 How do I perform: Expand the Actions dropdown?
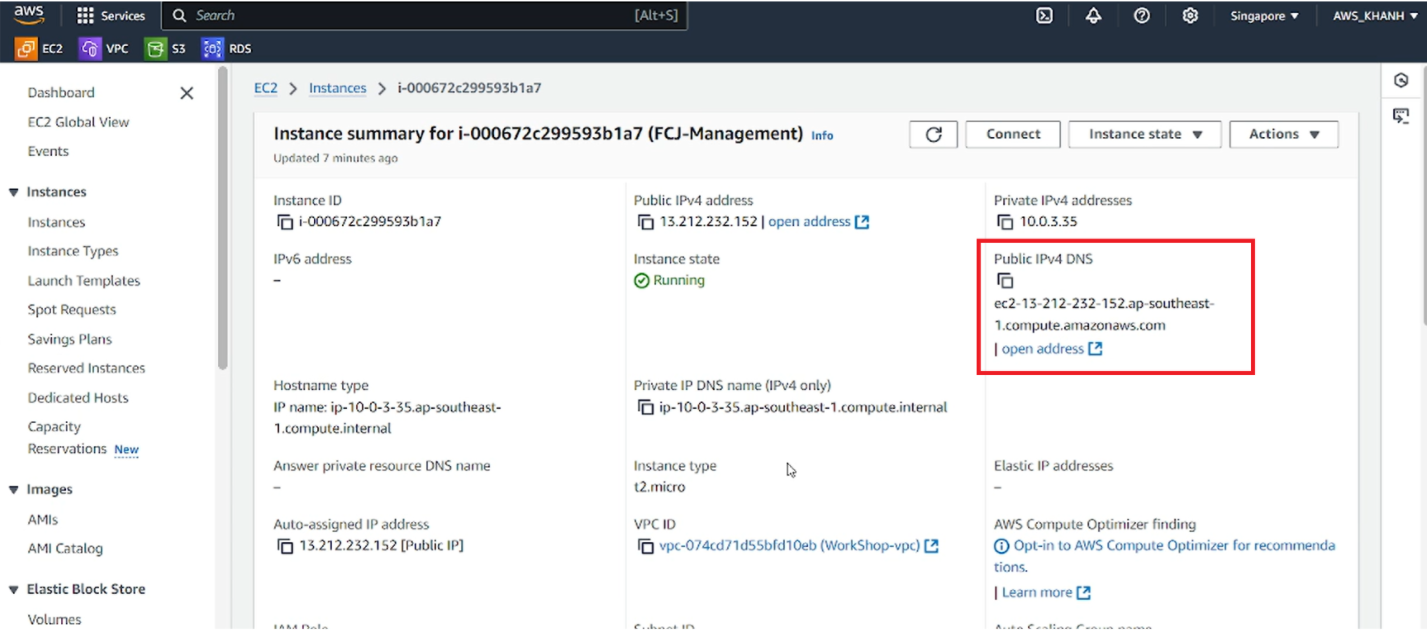pyautogui.click(x=1284, y=134)
